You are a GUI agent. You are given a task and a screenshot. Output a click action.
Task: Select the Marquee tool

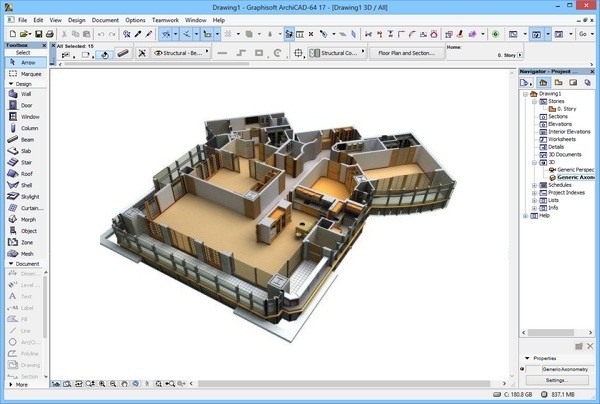25,74
